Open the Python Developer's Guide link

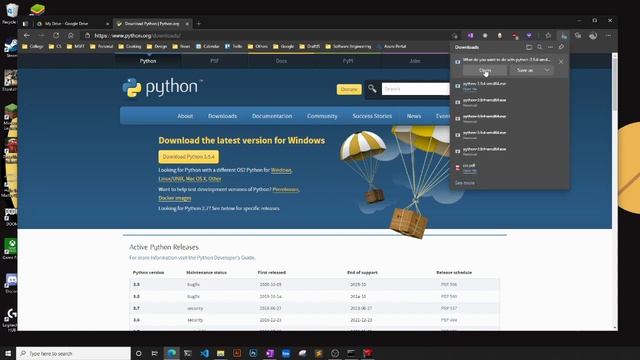point(226,258)
